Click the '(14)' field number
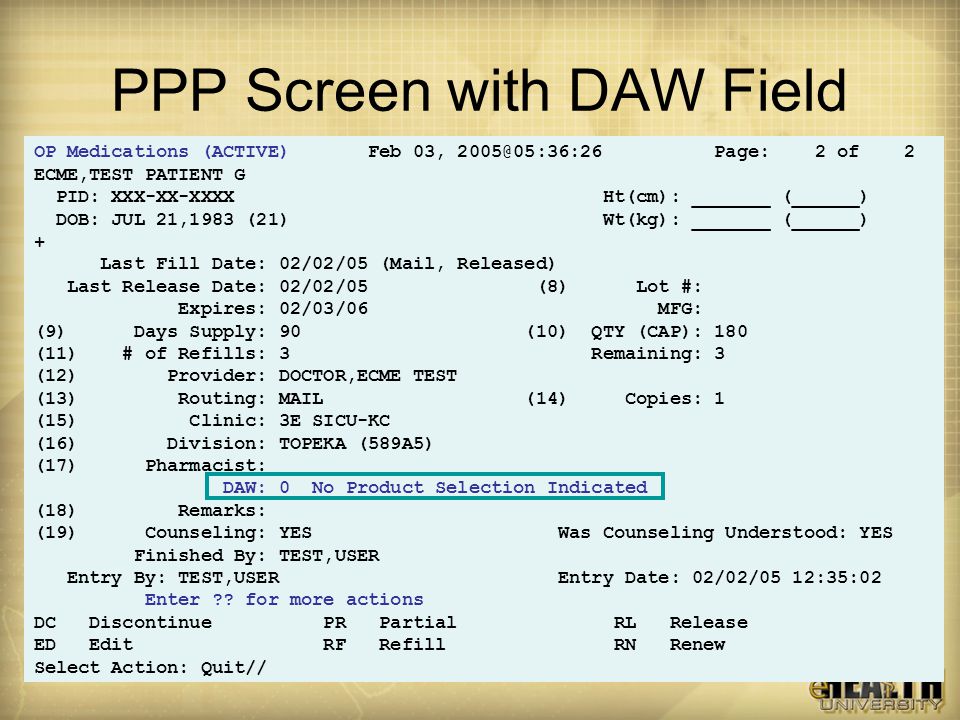The width and height of the screenshot is (960, 720). pos(546,399)
